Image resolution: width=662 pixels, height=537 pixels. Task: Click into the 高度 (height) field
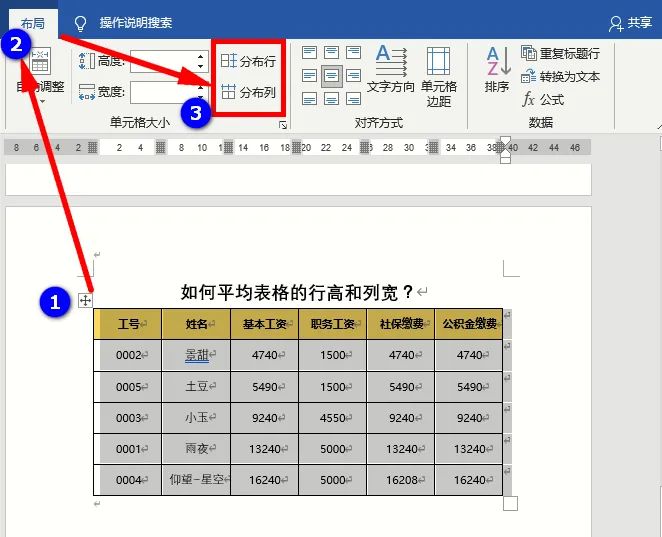(162, 61)
